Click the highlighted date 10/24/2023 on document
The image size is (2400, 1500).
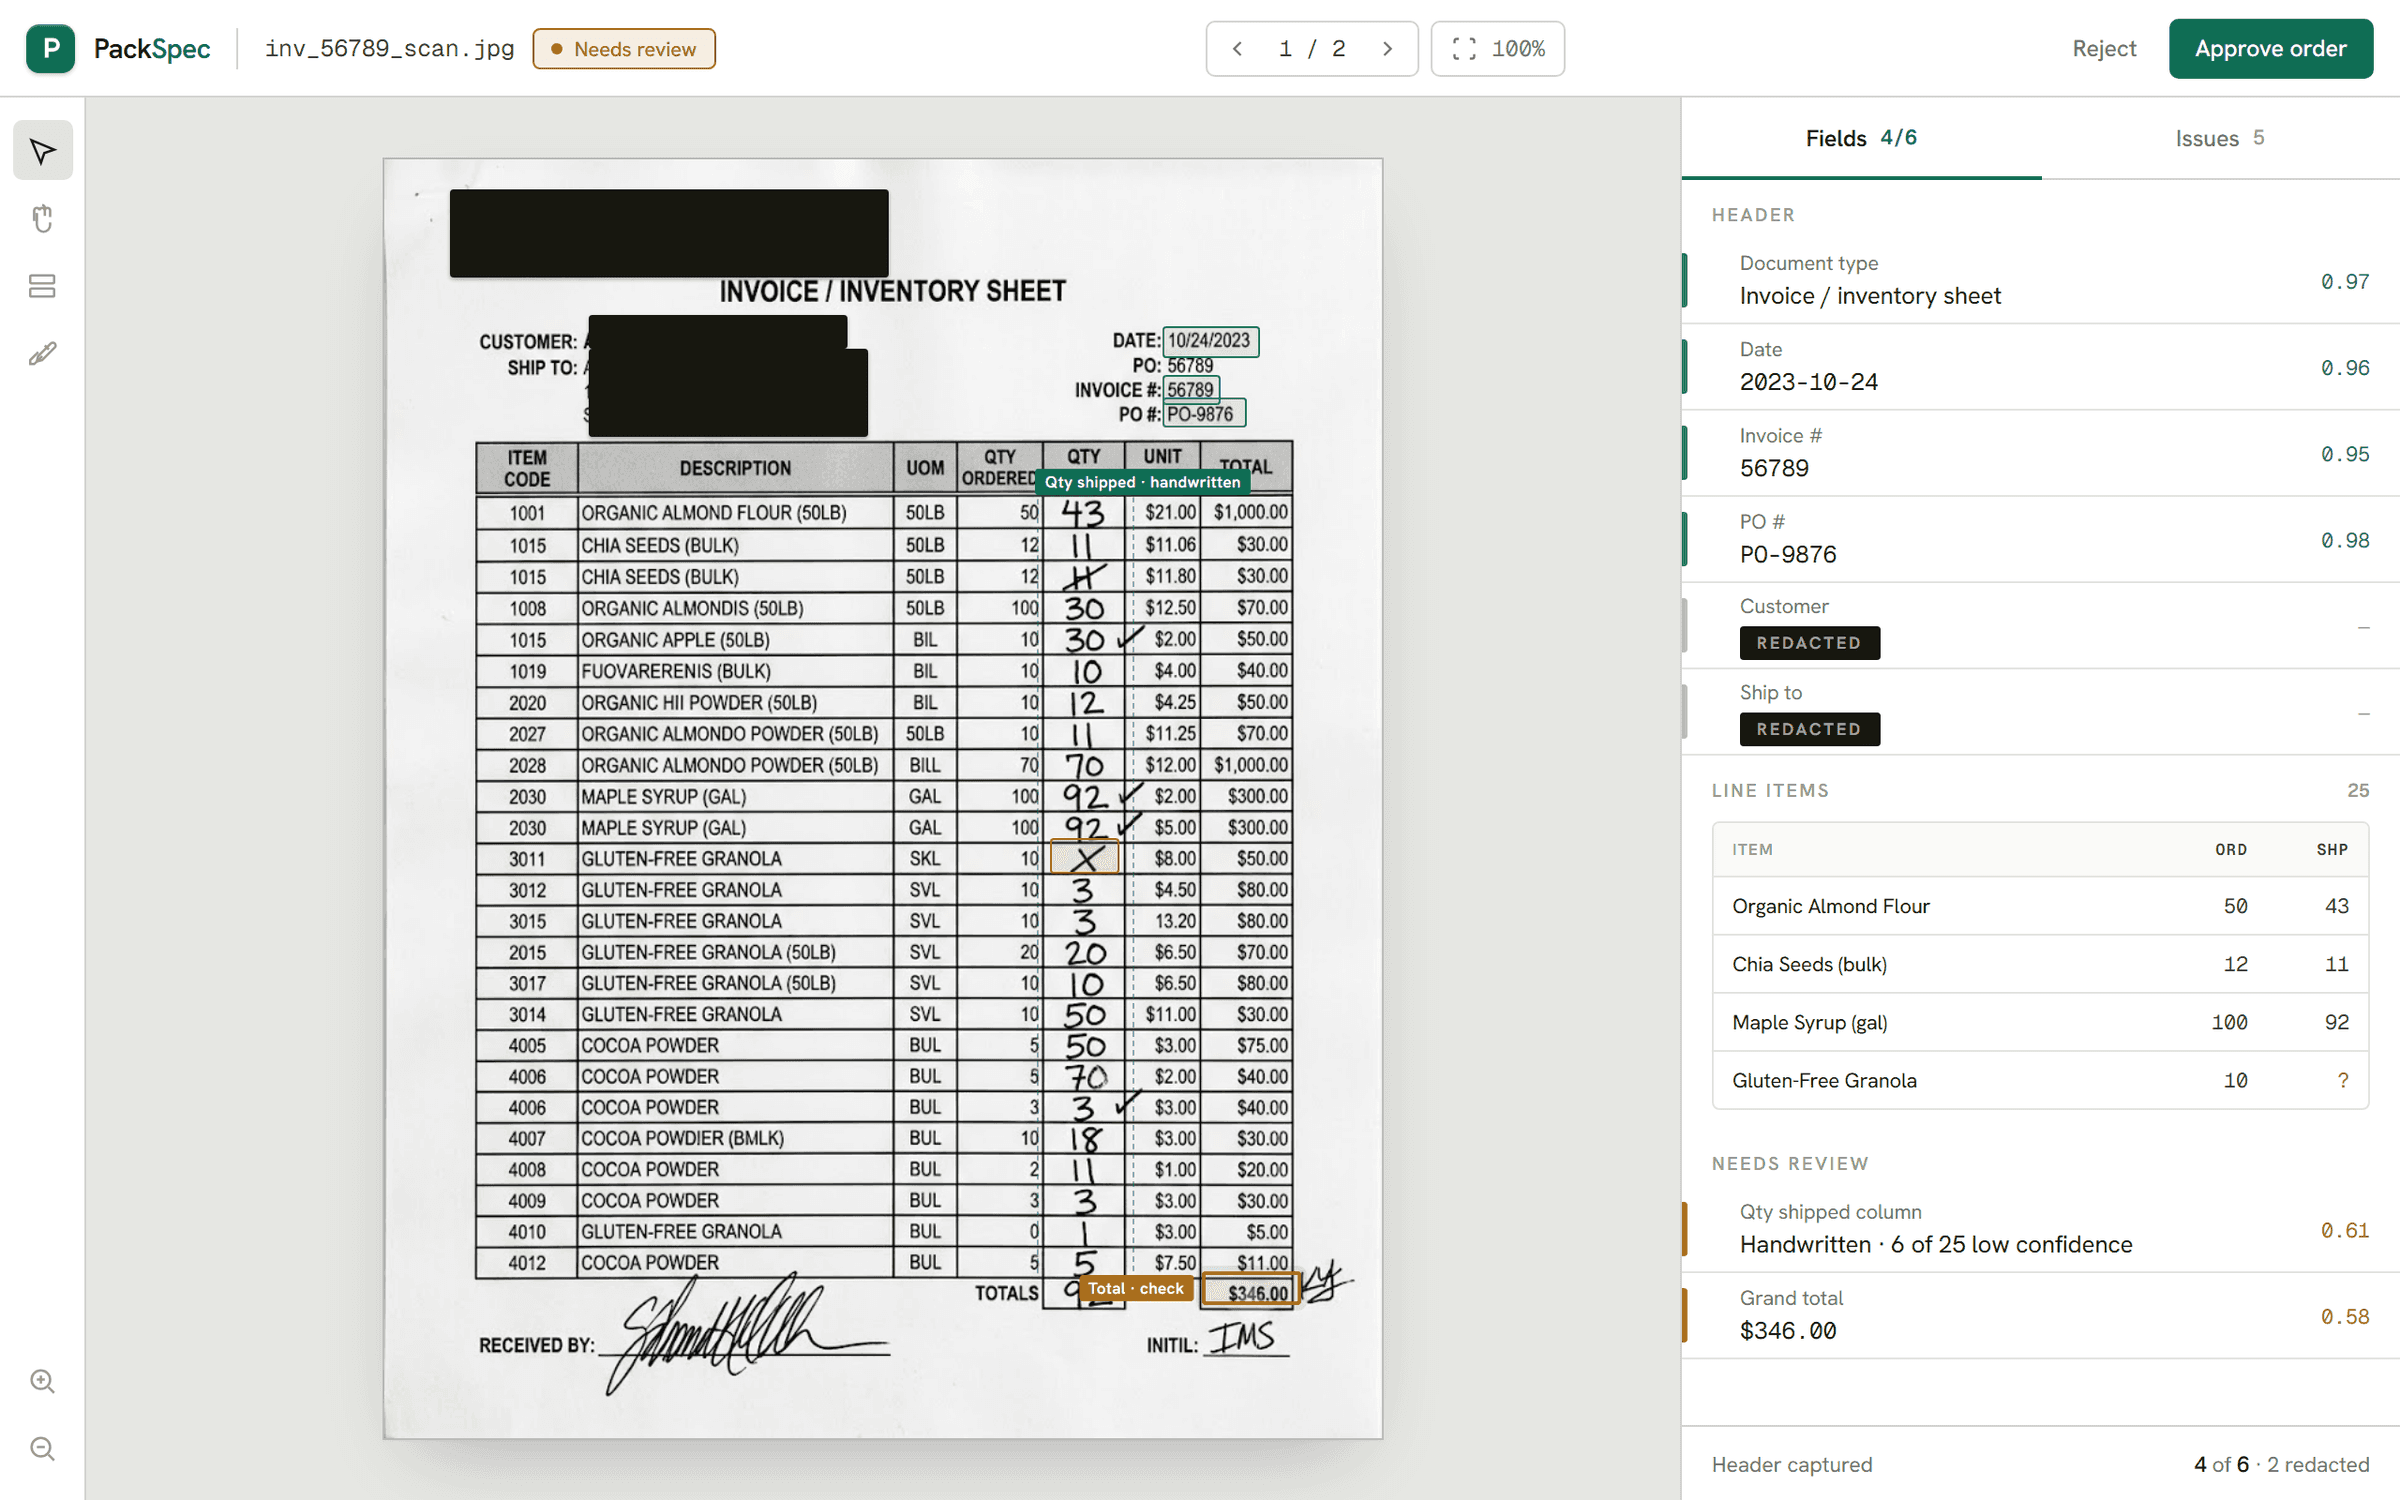tap(1210, 341)
